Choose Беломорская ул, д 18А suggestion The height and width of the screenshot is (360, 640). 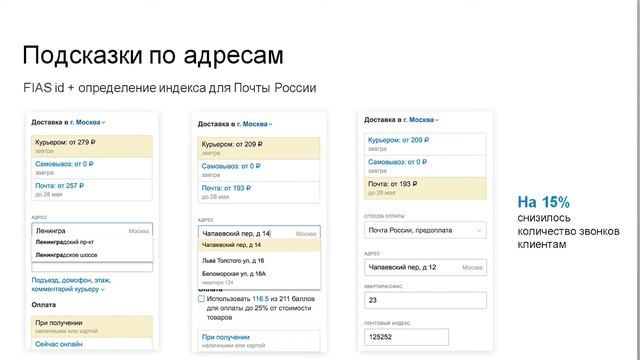coord(259,277)
